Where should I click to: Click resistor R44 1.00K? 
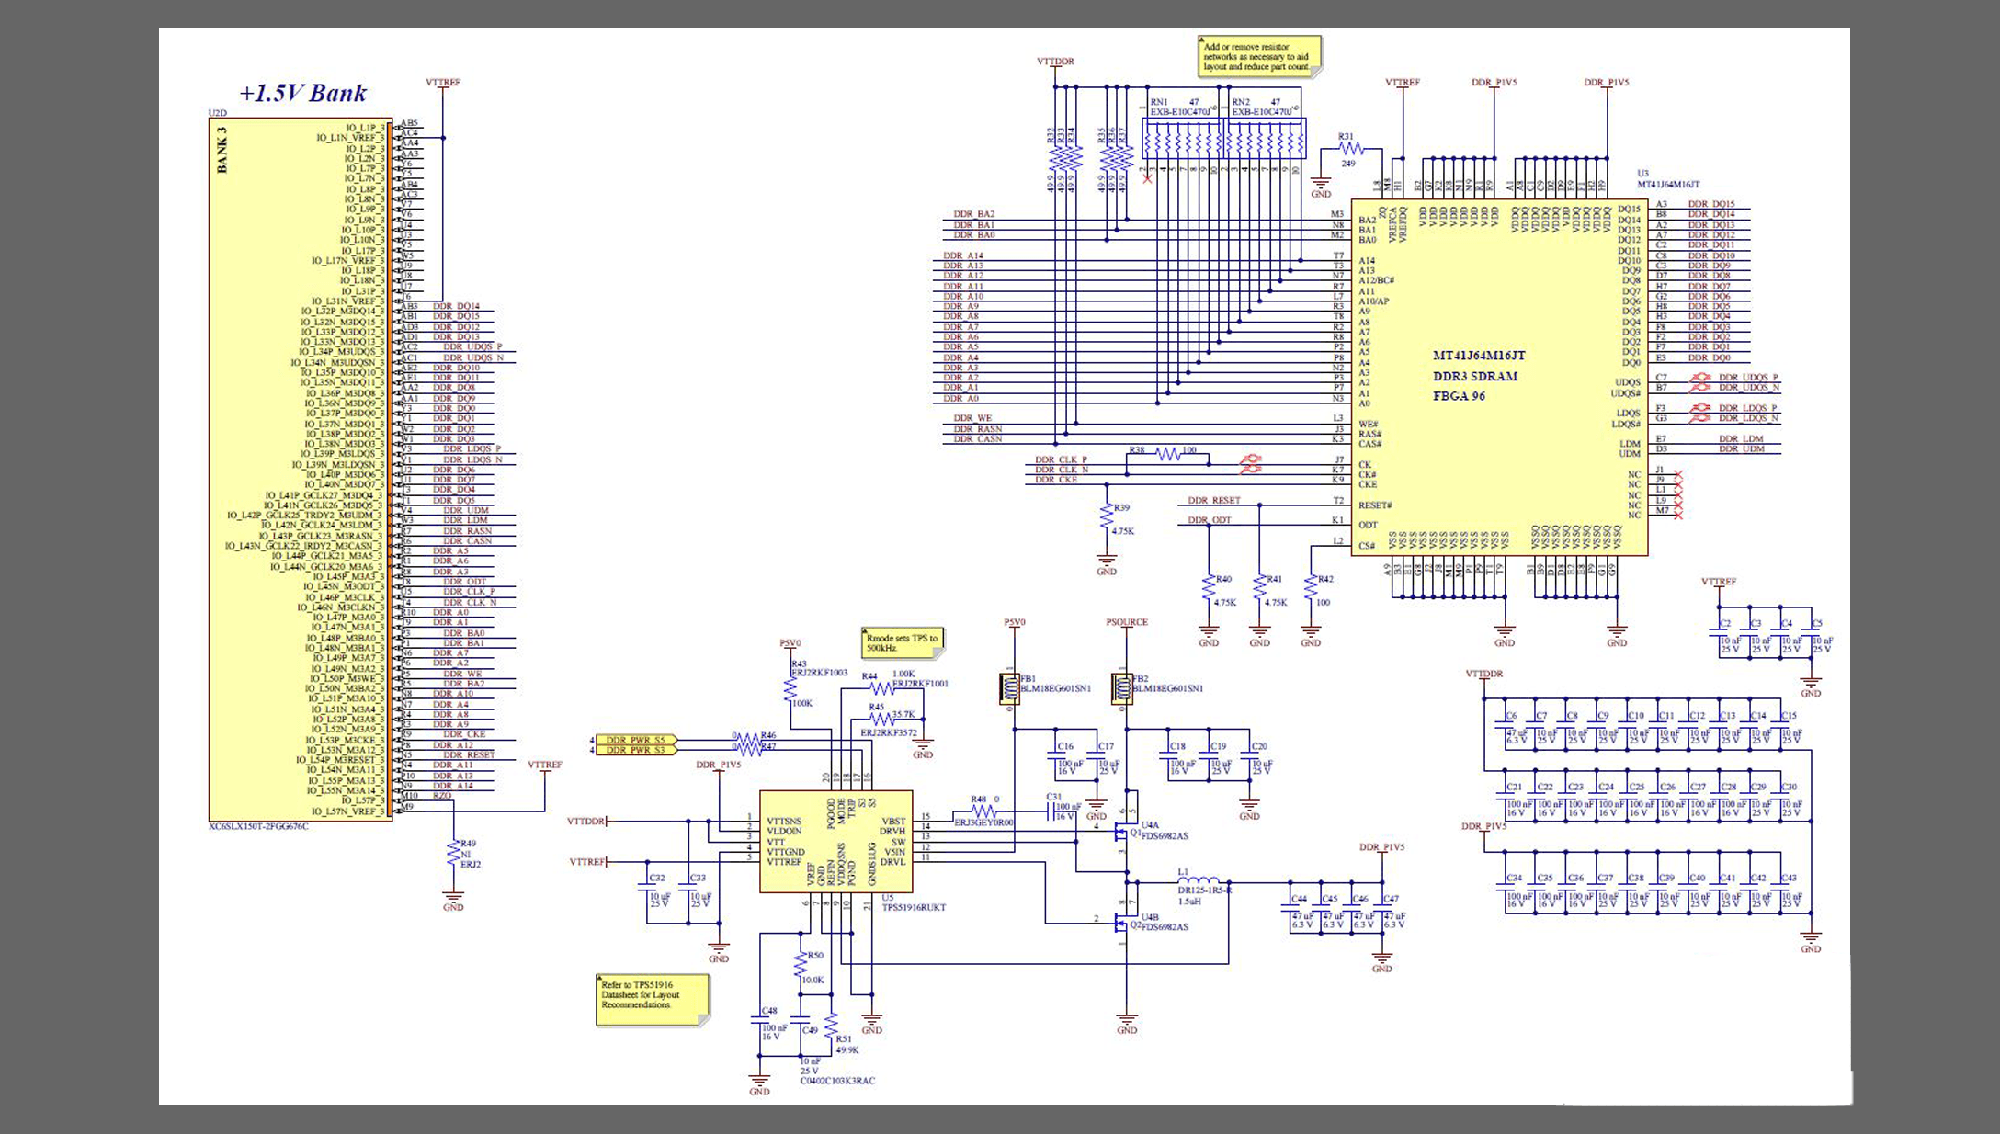click(882, 688)
